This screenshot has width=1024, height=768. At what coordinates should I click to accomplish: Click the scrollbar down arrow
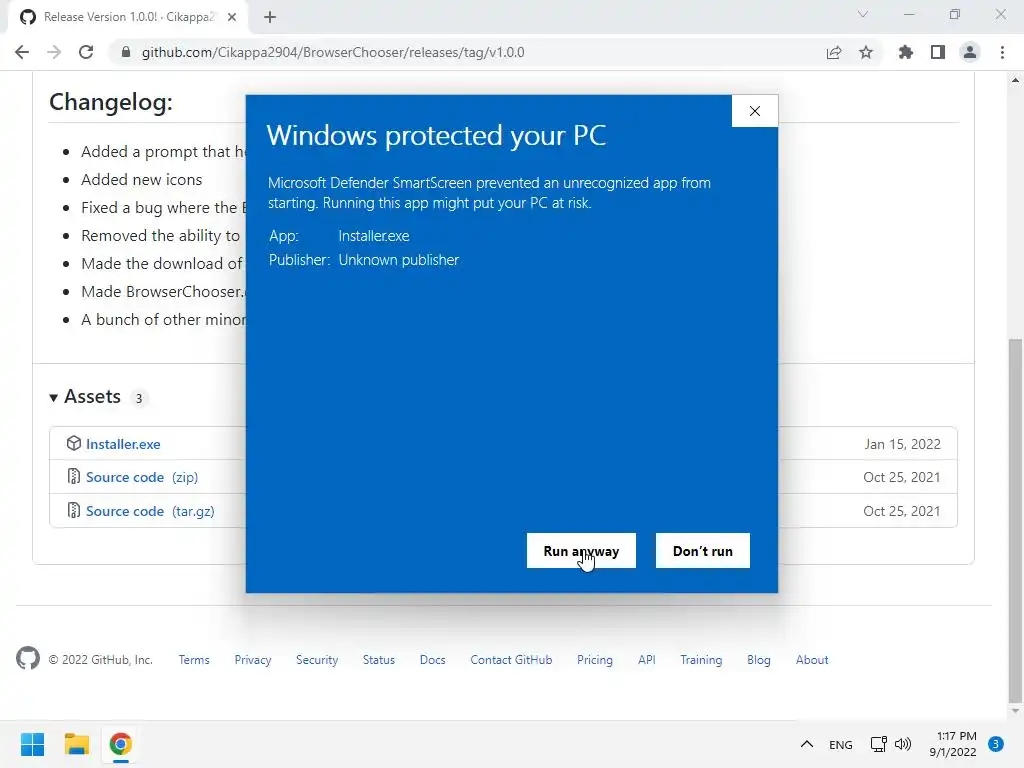pyautogui.click(x=1015, y=711)
